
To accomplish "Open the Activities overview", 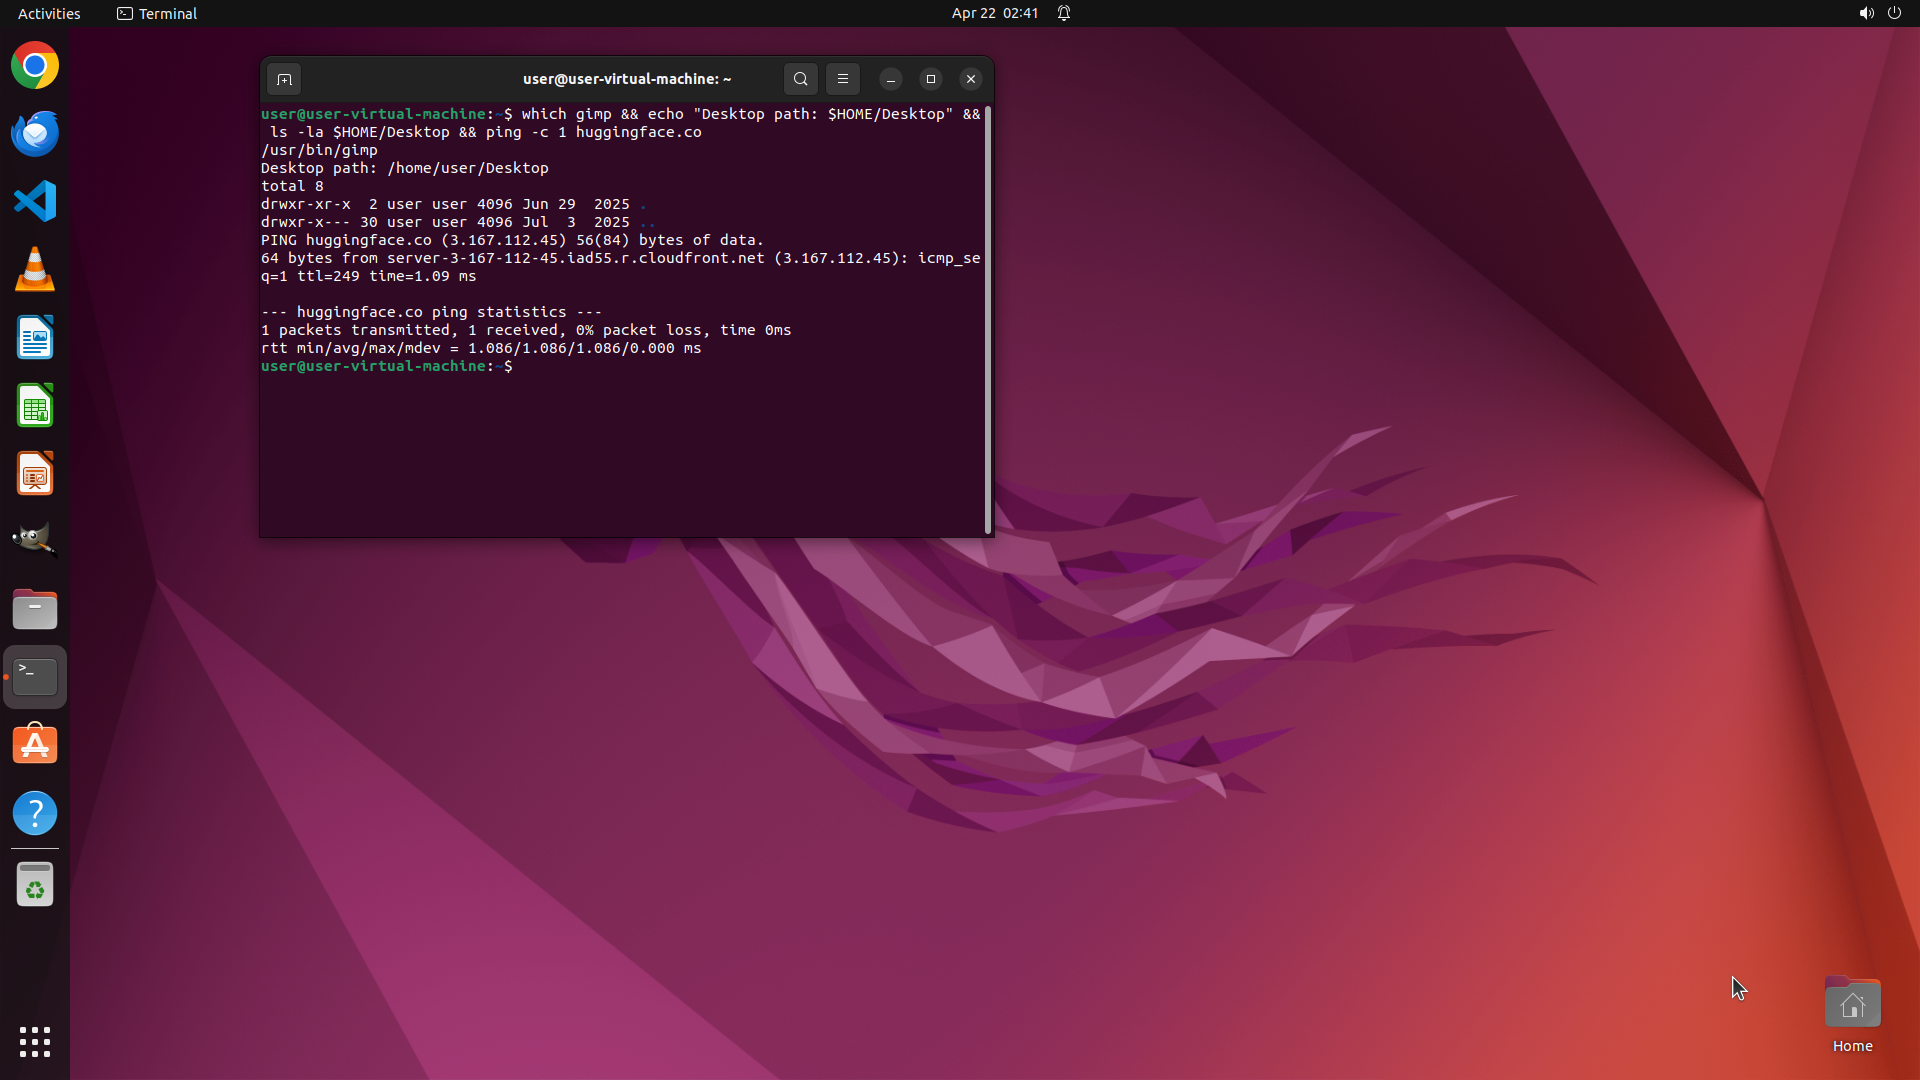I will pos(49,13).
